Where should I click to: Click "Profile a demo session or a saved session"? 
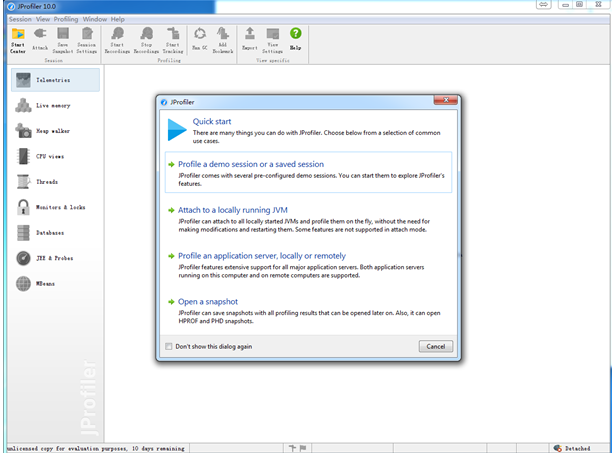pyautogui.click(x=251, y=164)
